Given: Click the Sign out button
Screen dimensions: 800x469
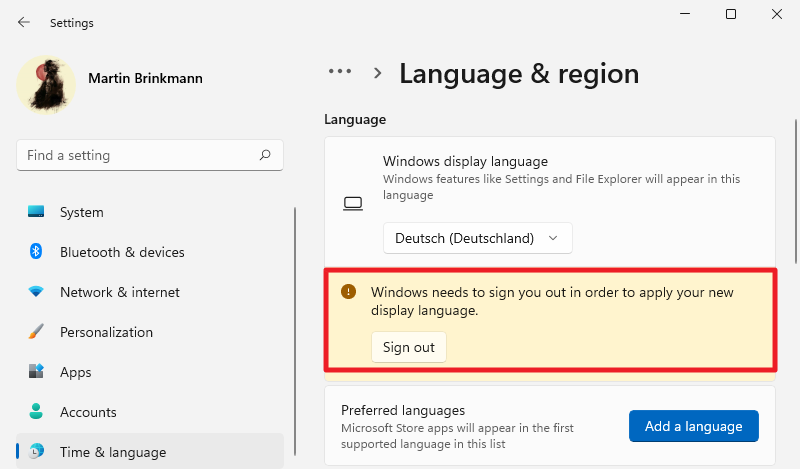Looking at the screenshot, I should coord(409,347).
